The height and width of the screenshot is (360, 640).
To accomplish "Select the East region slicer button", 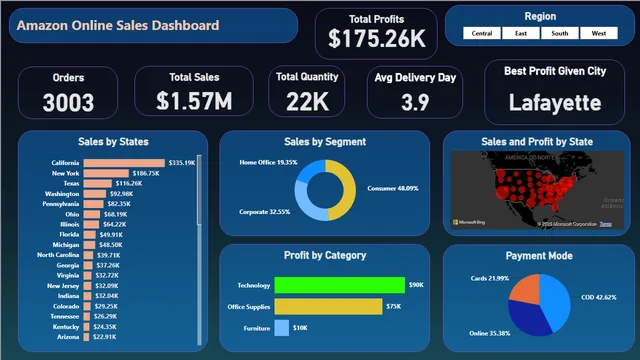I will (521, 33).
